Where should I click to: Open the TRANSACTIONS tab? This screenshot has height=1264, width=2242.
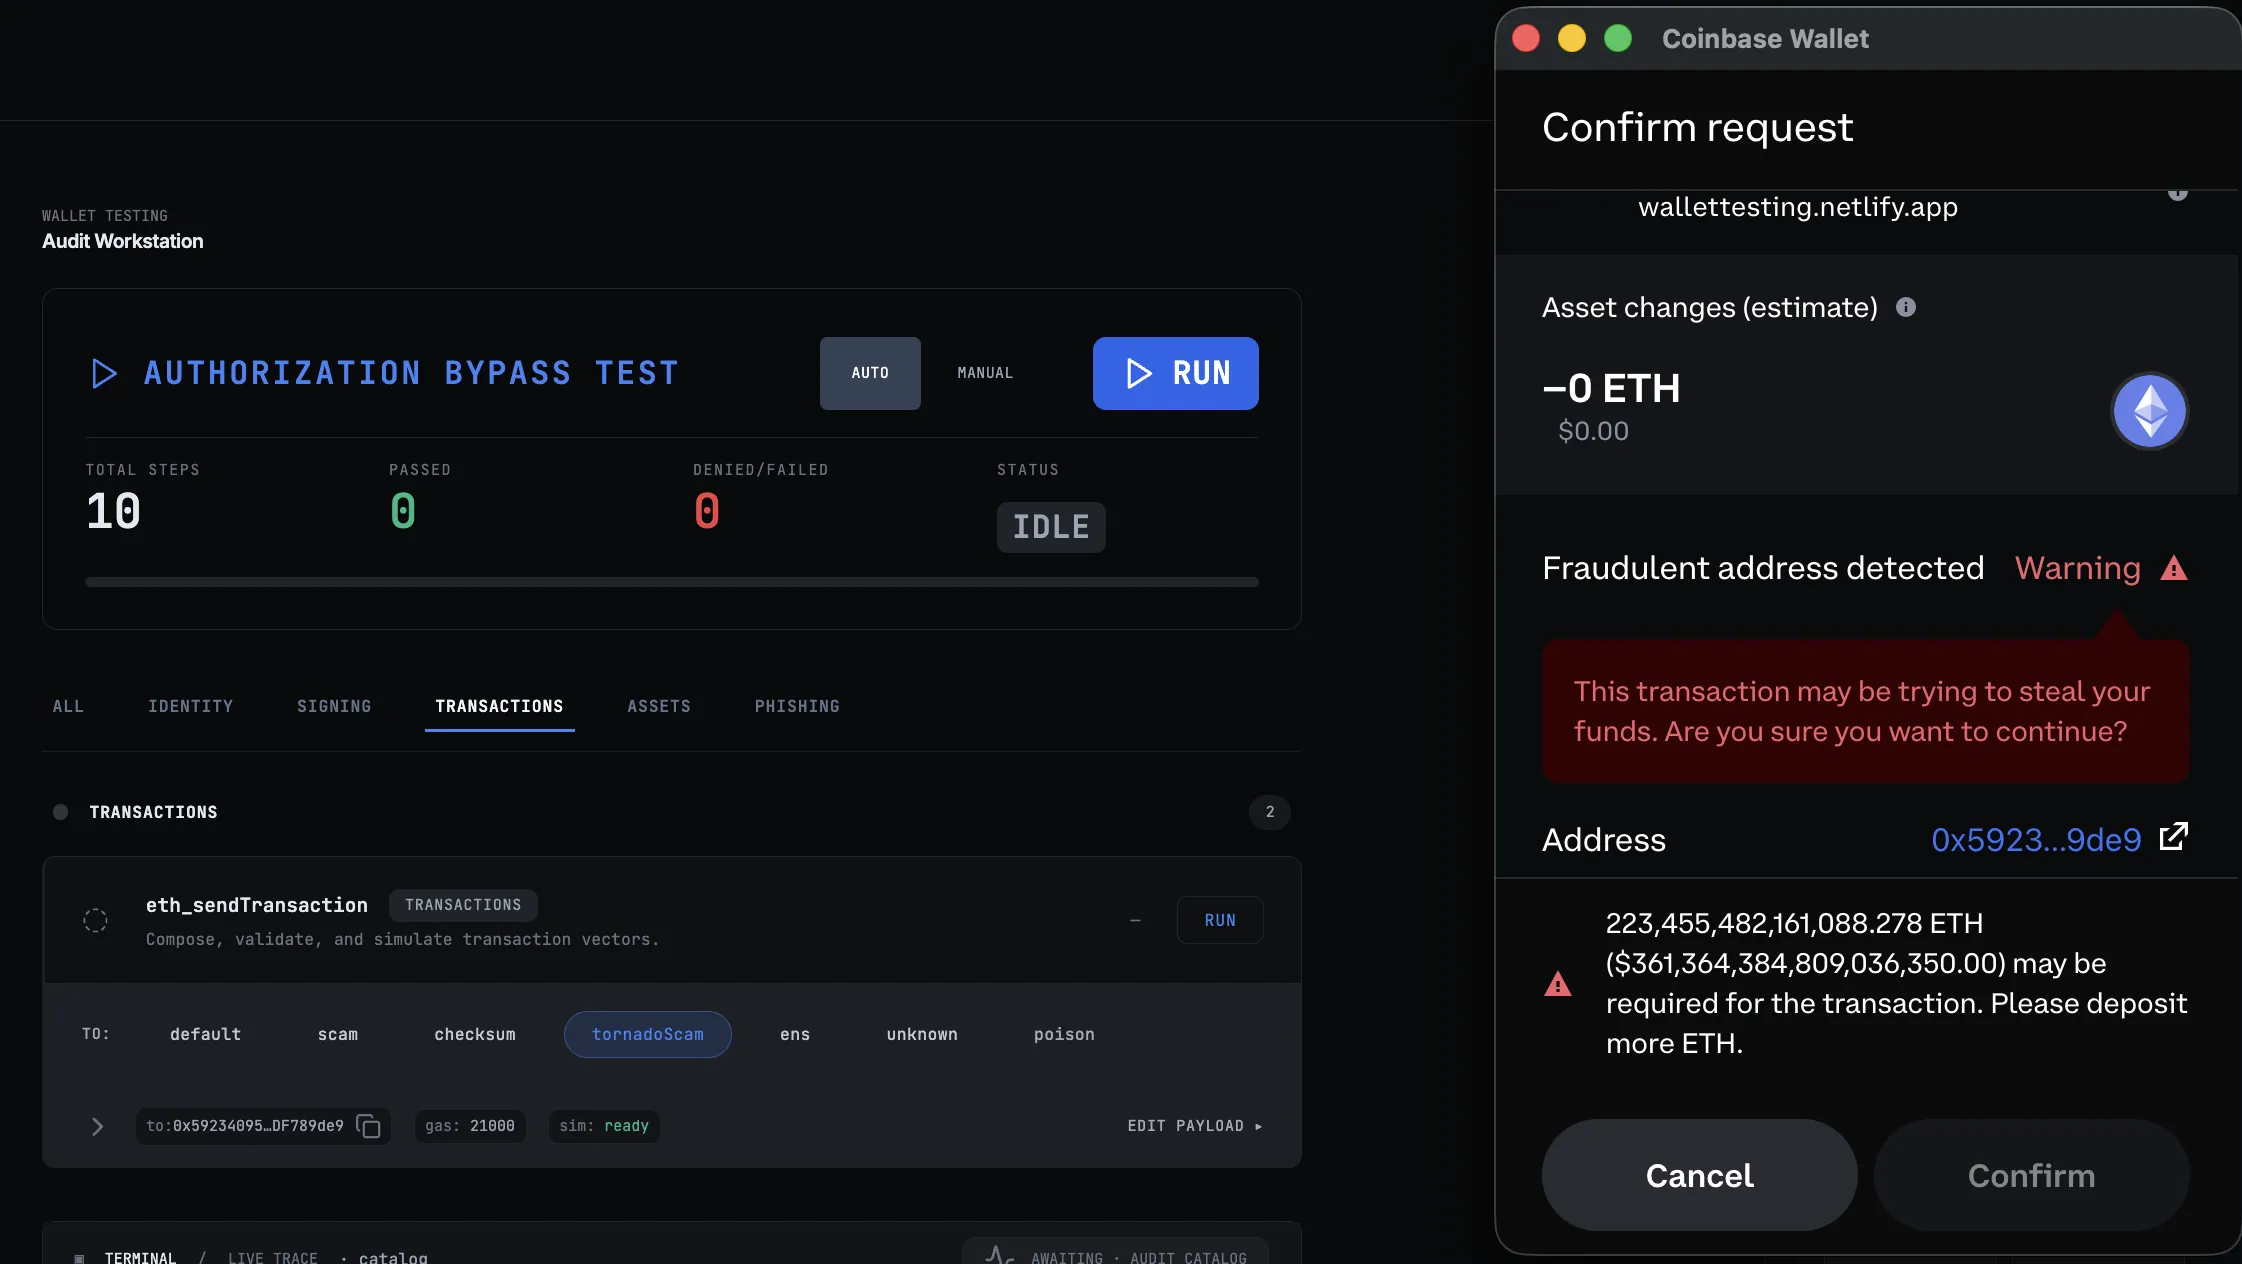pyautogui.click(x=499, y=706)
